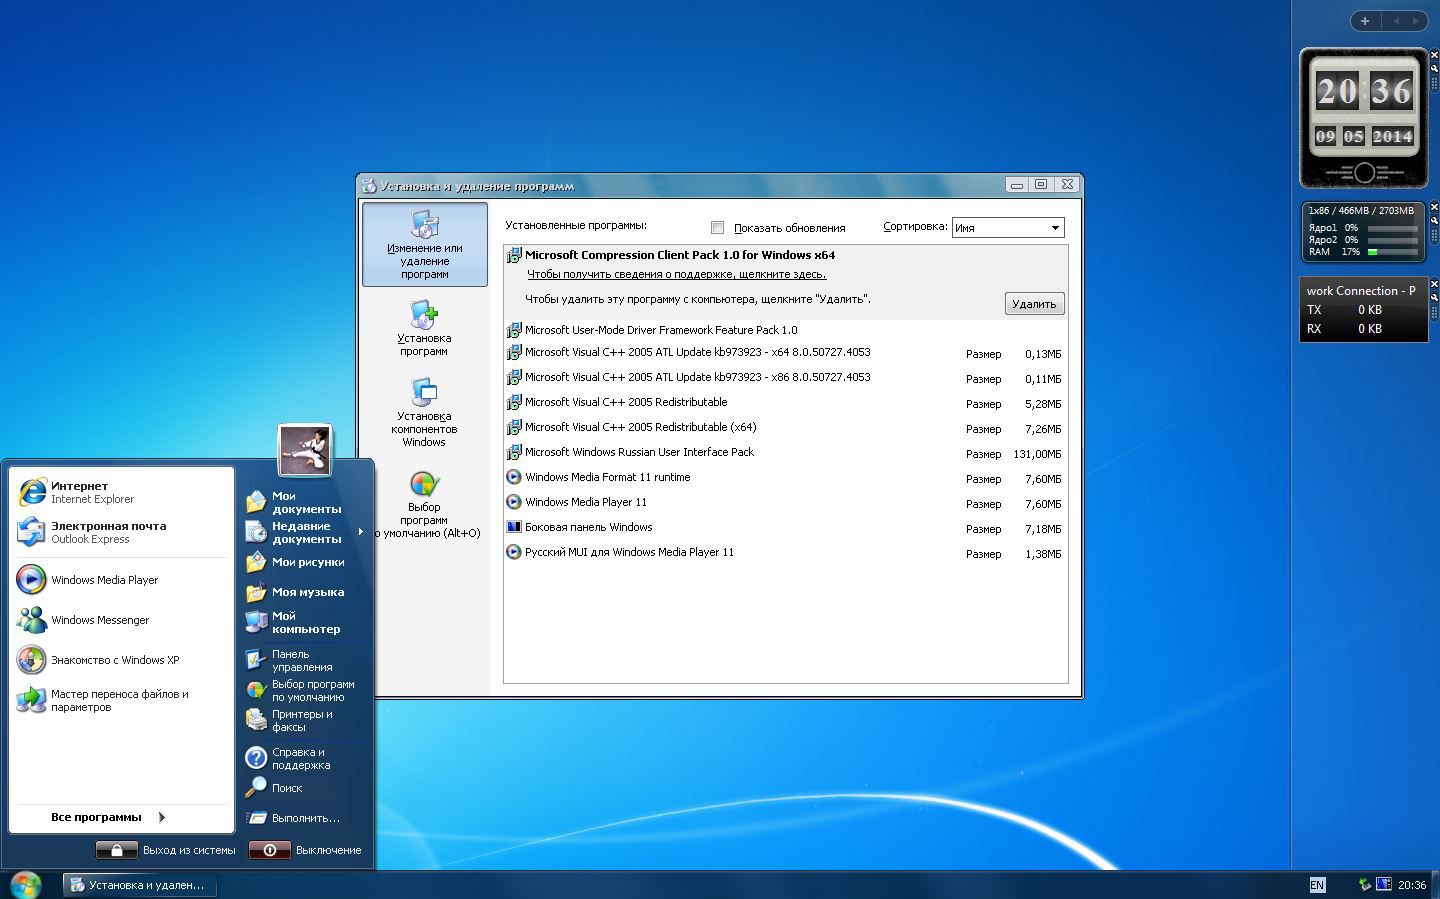1440x899 pixels.
Task: Open Control Panel (Панель управления)
Action: [x=304, y=660]
